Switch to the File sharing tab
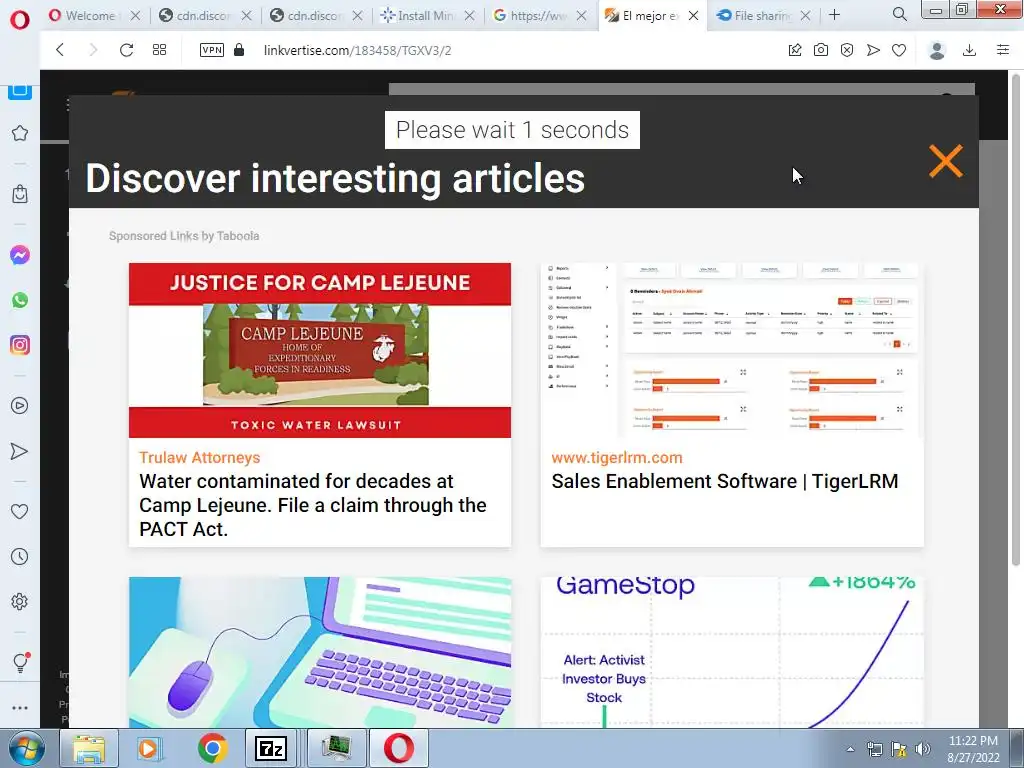 click(x=763, y=15)
